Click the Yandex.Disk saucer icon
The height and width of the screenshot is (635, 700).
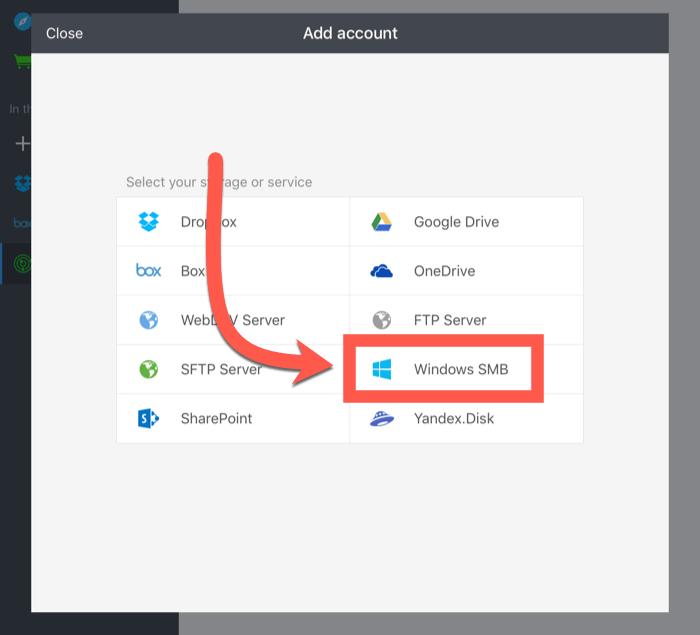[x=382, y=418]
